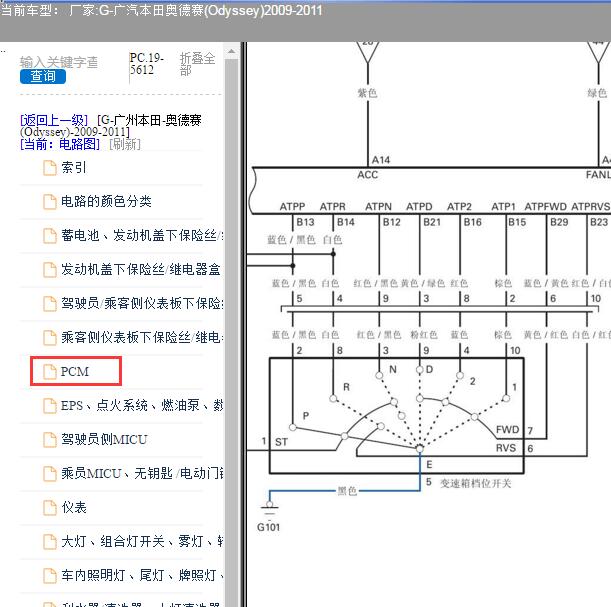Select the PCM entry
The image size is (611, 607).
(x=75, y=371)
